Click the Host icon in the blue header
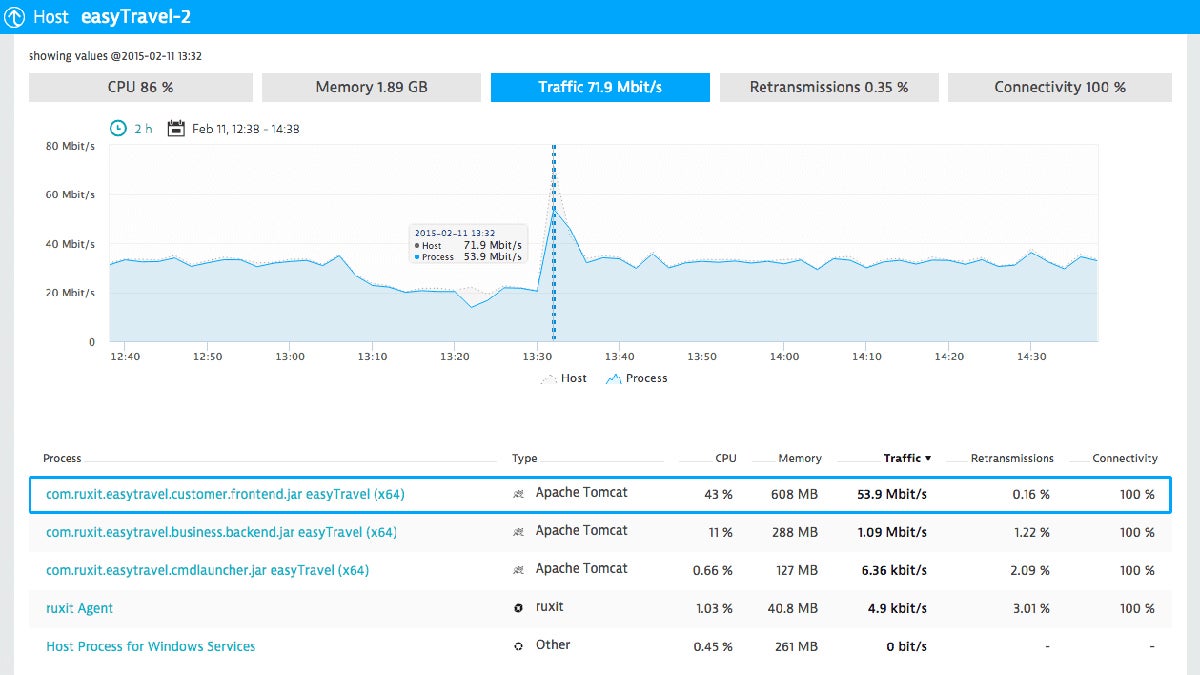This screenshot has width=1200, height=675. click(13, 16)
